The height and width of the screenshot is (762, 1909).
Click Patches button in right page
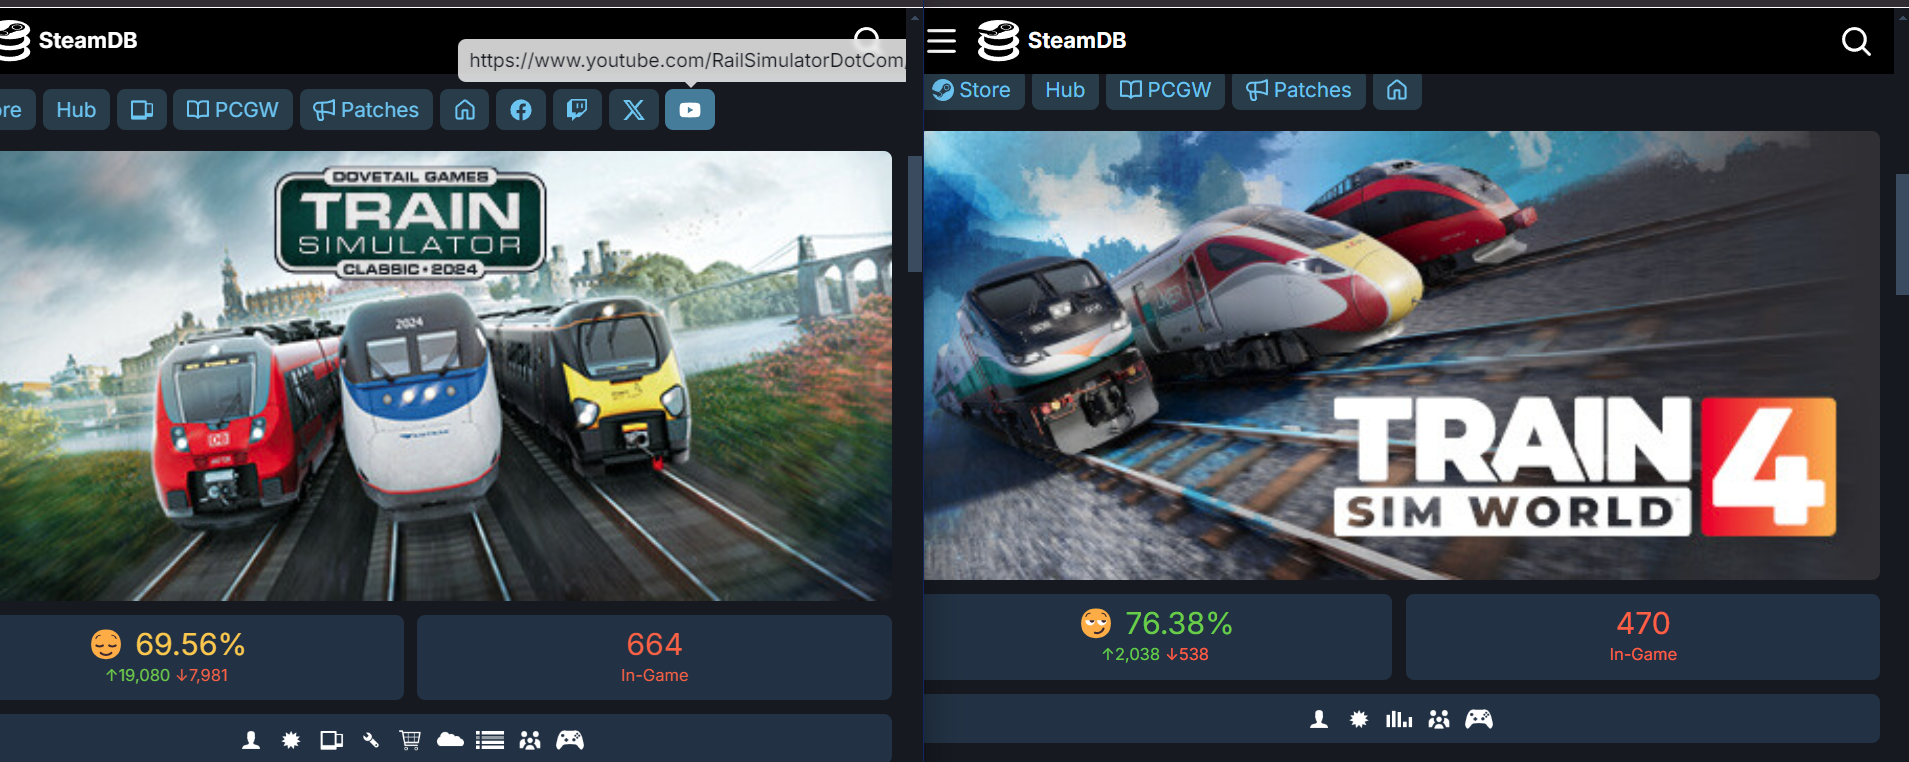coord(1299,90)
